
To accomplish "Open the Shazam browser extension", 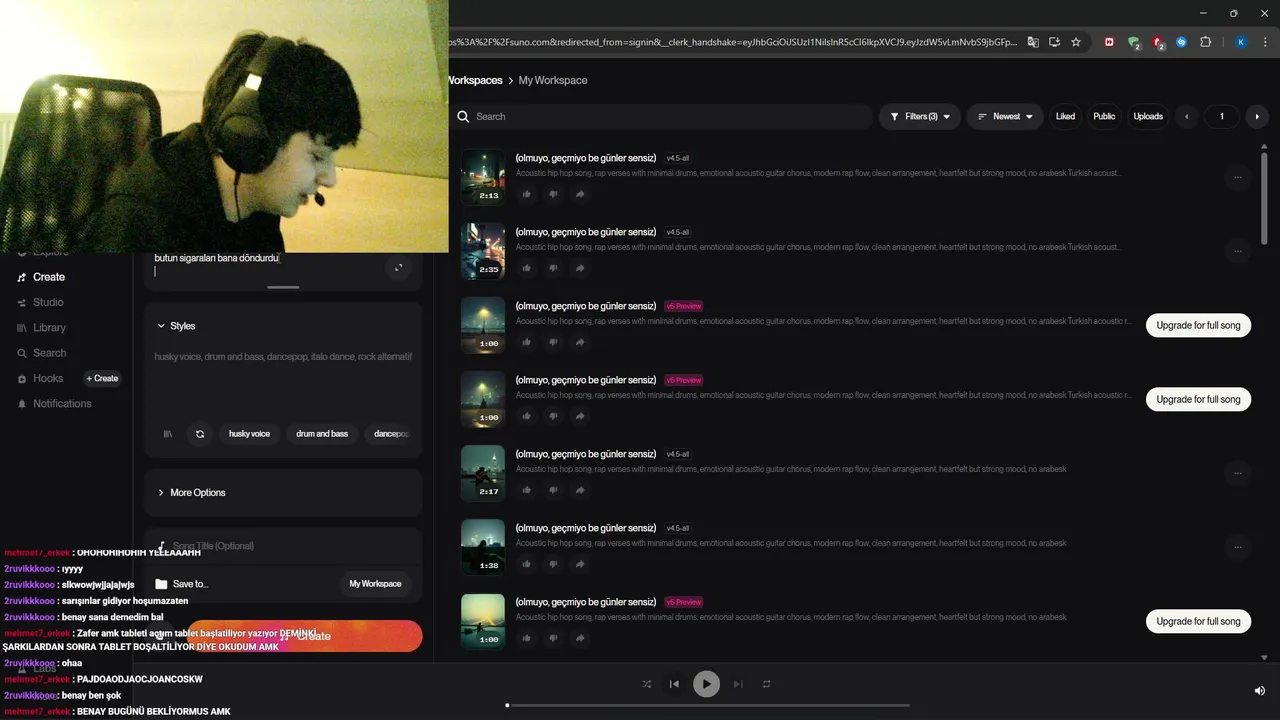I will pos(1181,42).
